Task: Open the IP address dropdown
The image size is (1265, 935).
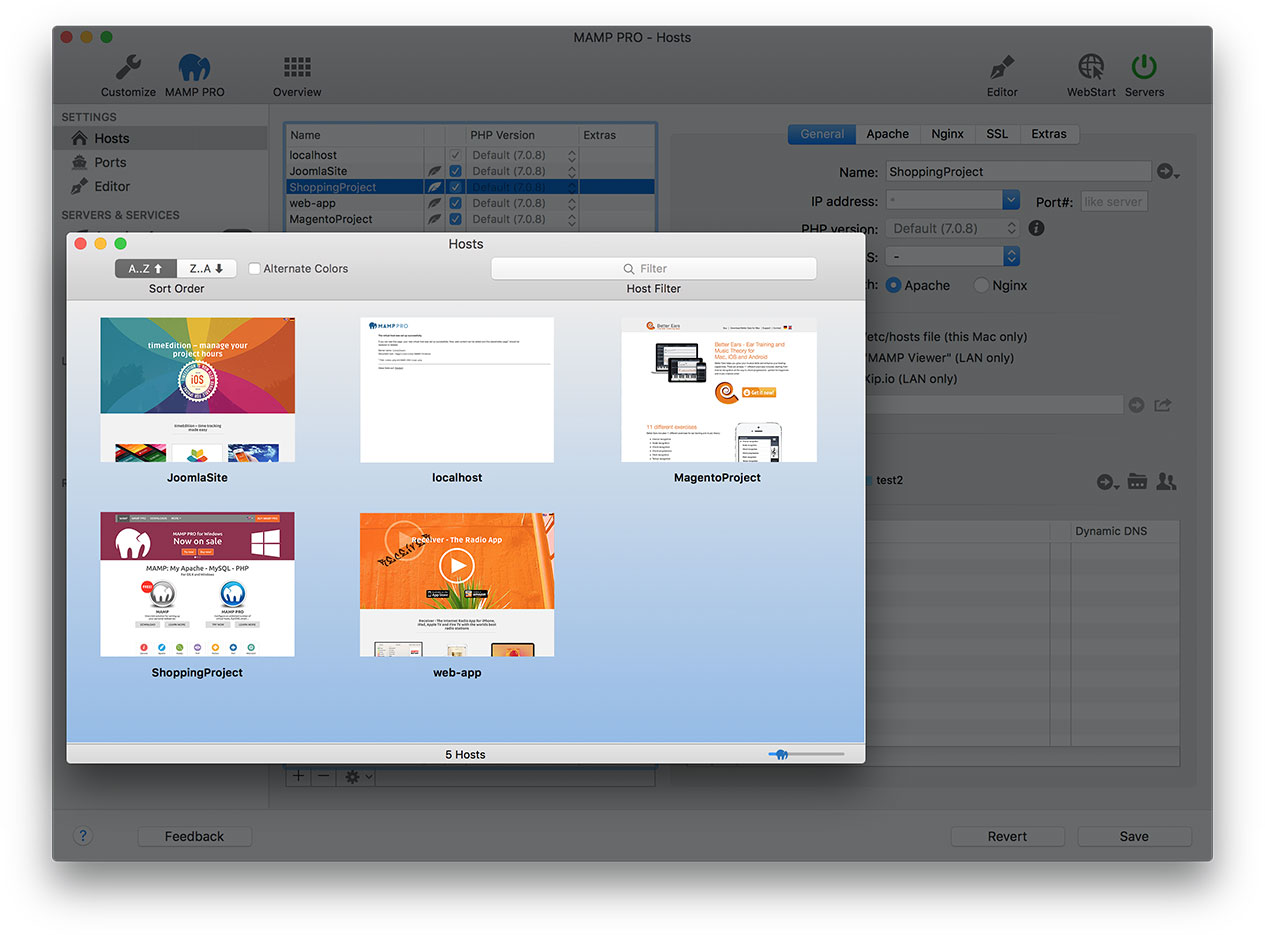Action: click(1011, 200)
